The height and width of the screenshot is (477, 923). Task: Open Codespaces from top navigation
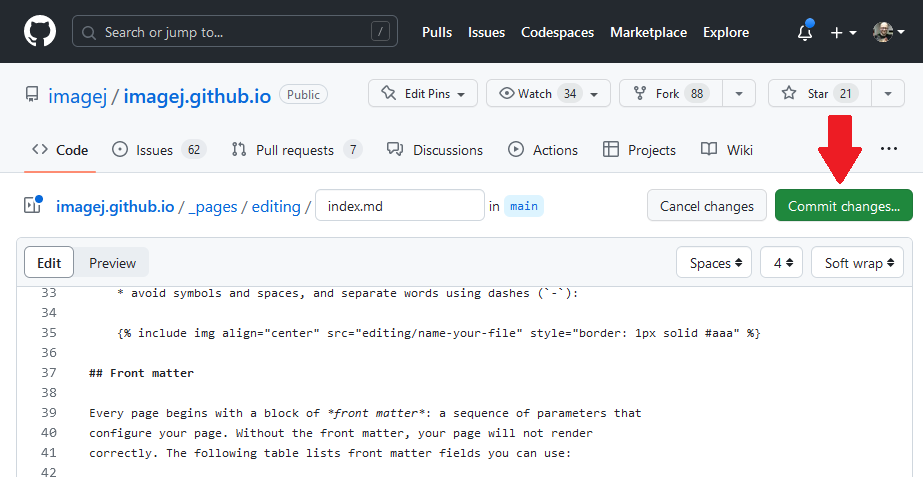click(x=557, y=32)
